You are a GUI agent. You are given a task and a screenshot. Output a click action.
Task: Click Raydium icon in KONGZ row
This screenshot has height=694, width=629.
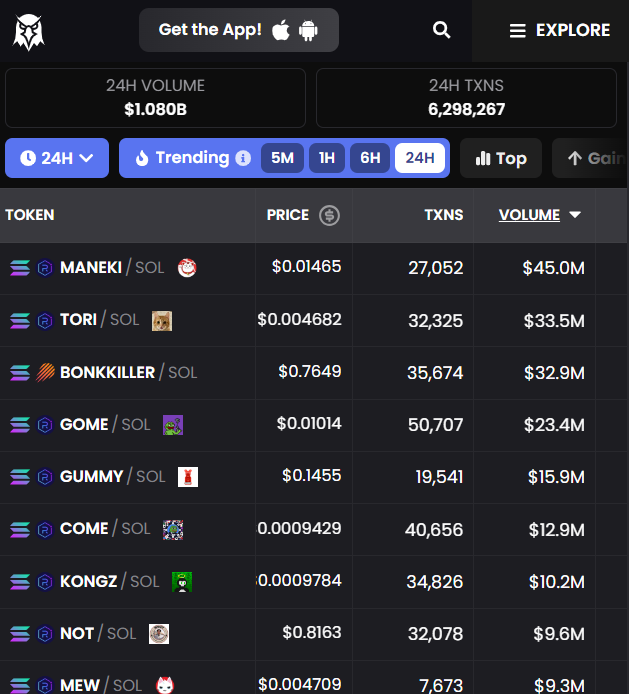point(45,582)
